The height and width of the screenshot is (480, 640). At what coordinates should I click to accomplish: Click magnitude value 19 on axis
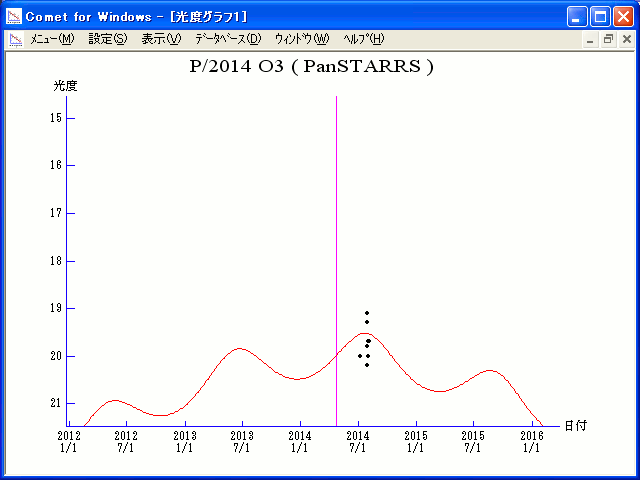coord(56,308)
